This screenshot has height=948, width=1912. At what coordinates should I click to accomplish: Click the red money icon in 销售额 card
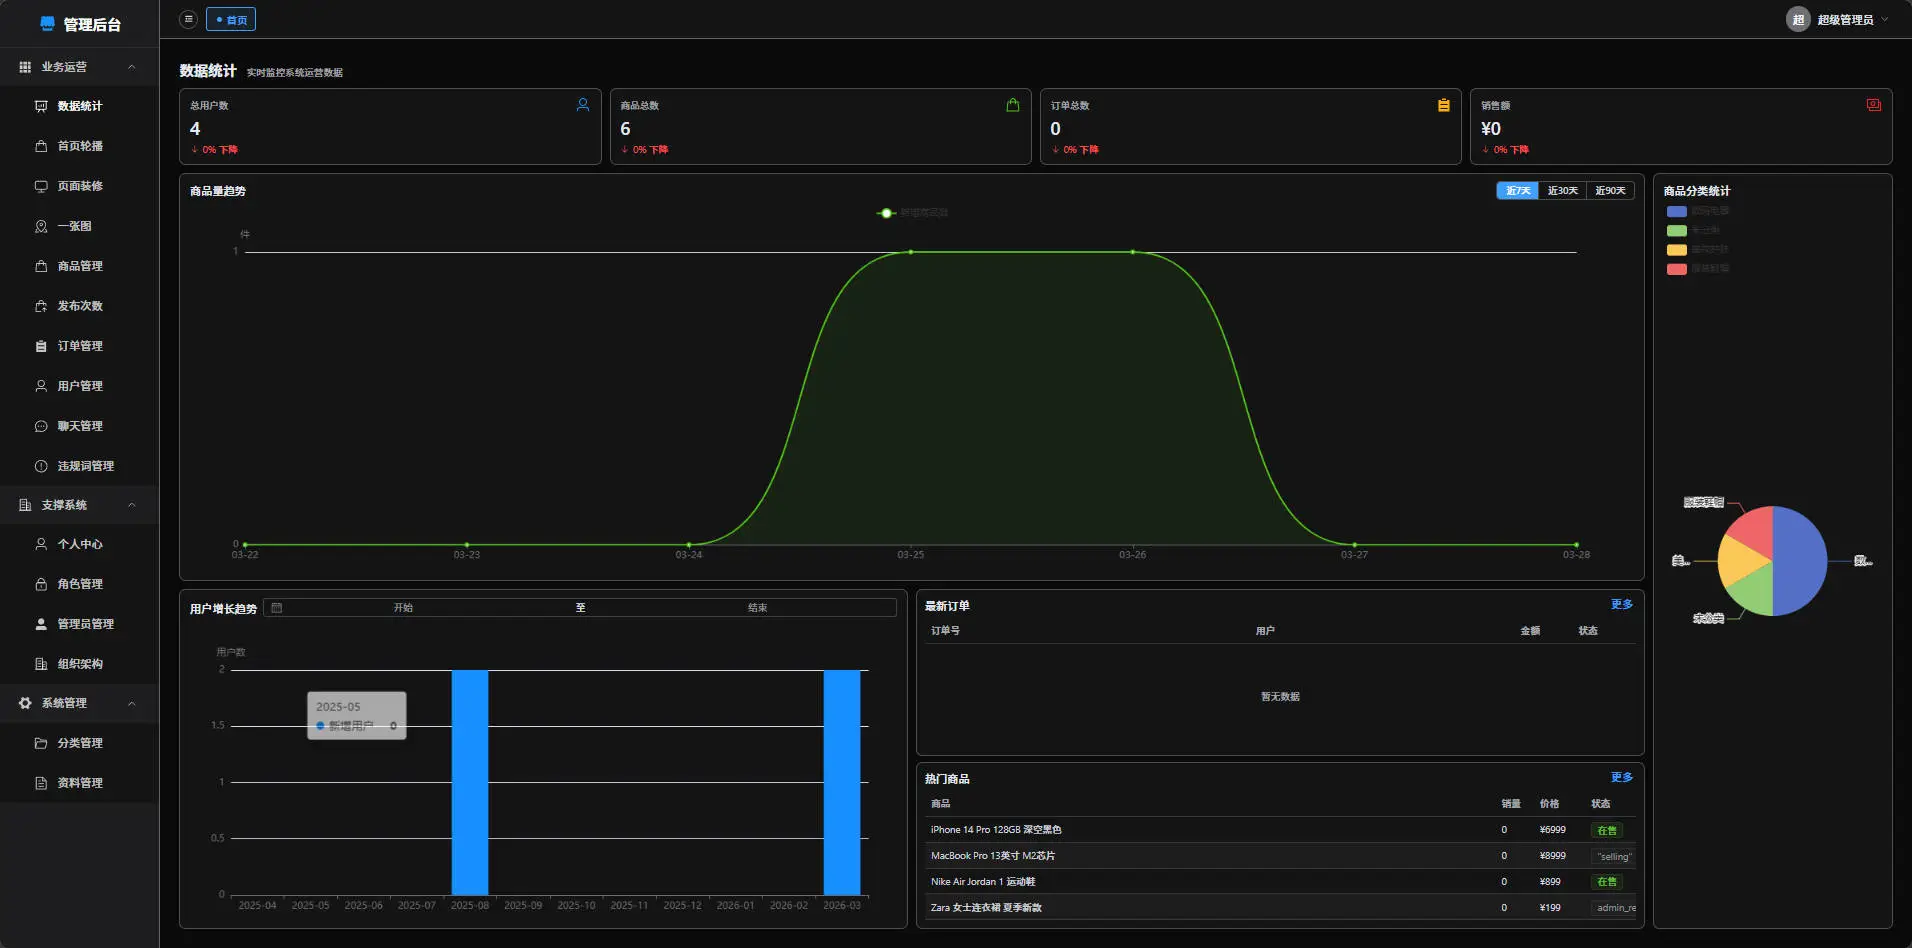[x=1873, y=105]
